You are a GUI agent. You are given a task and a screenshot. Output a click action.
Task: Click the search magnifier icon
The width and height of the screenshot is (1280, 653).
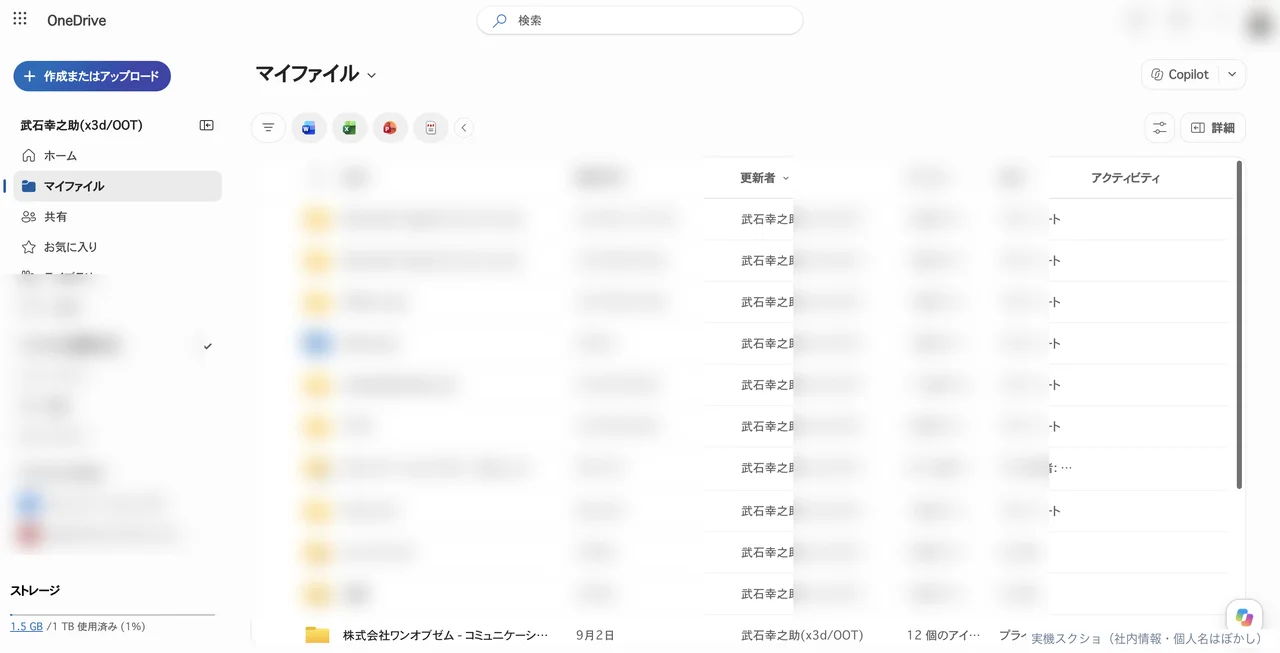coord(500,20)
